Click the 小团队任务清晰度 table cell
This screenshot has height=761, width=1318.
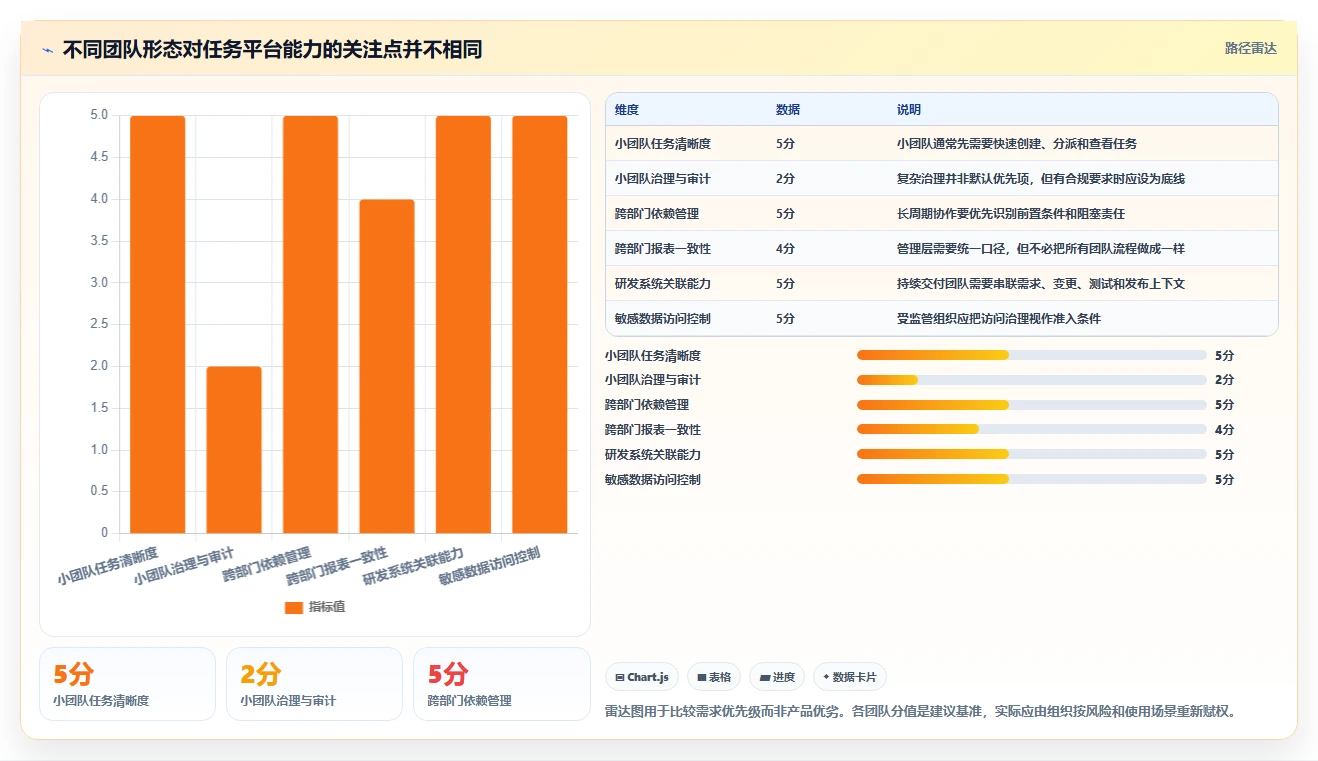click(x=663, y=144)
